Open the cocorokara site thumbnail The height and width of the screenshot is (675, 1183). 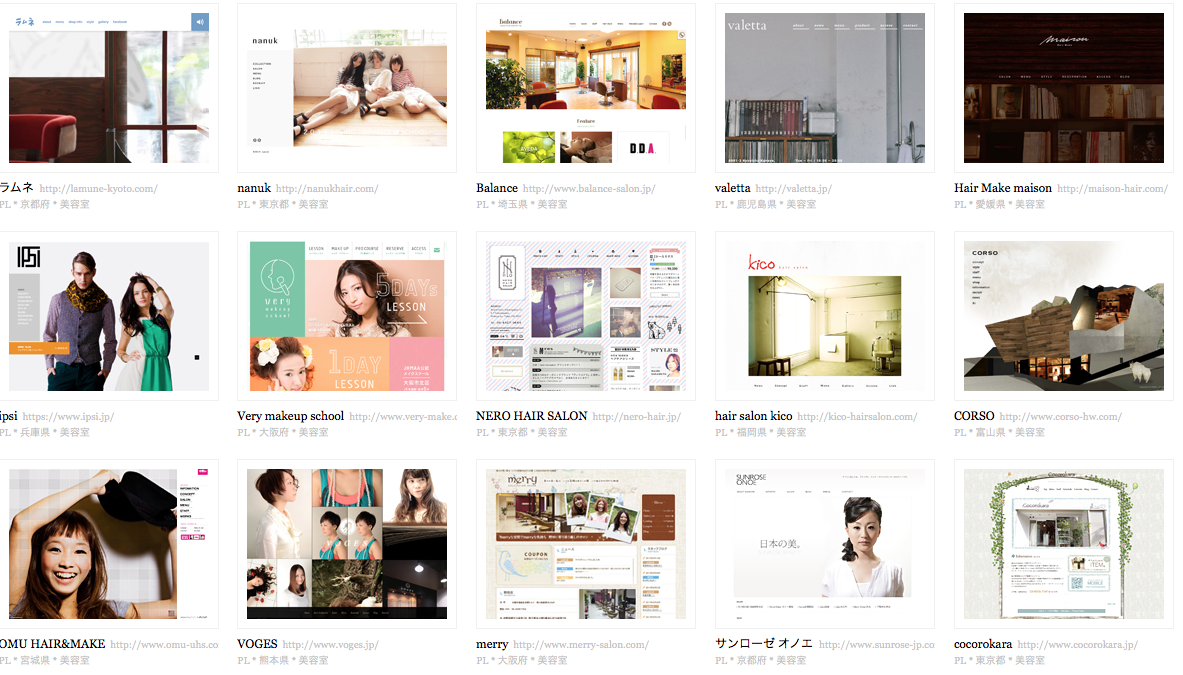pyautogui.click(x=1063, y=544)
